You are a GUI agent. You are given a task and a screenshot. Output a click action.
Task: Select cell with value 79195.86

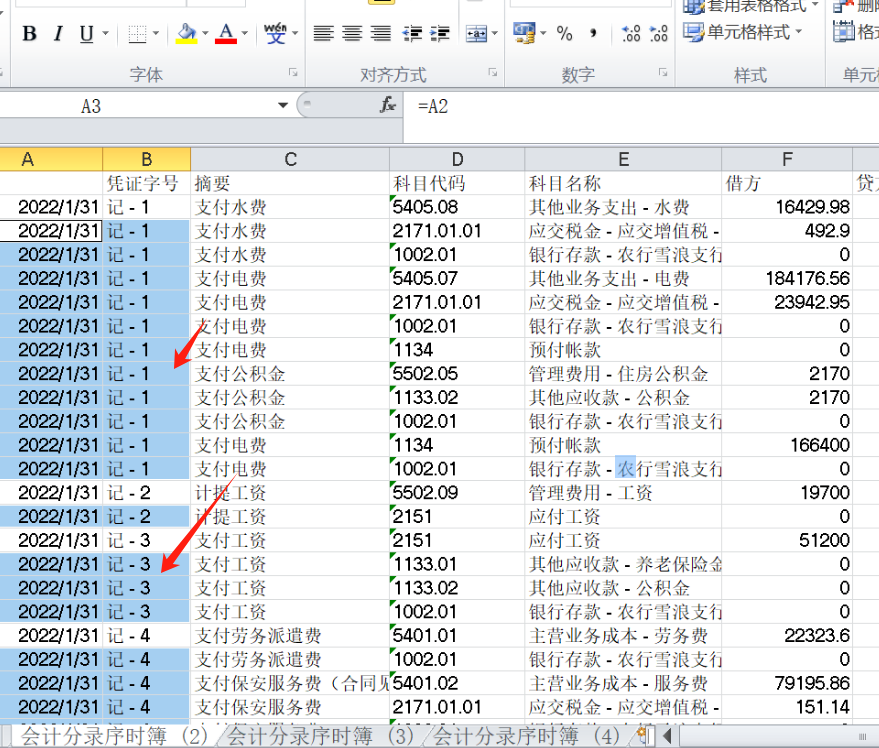(787, 683)
